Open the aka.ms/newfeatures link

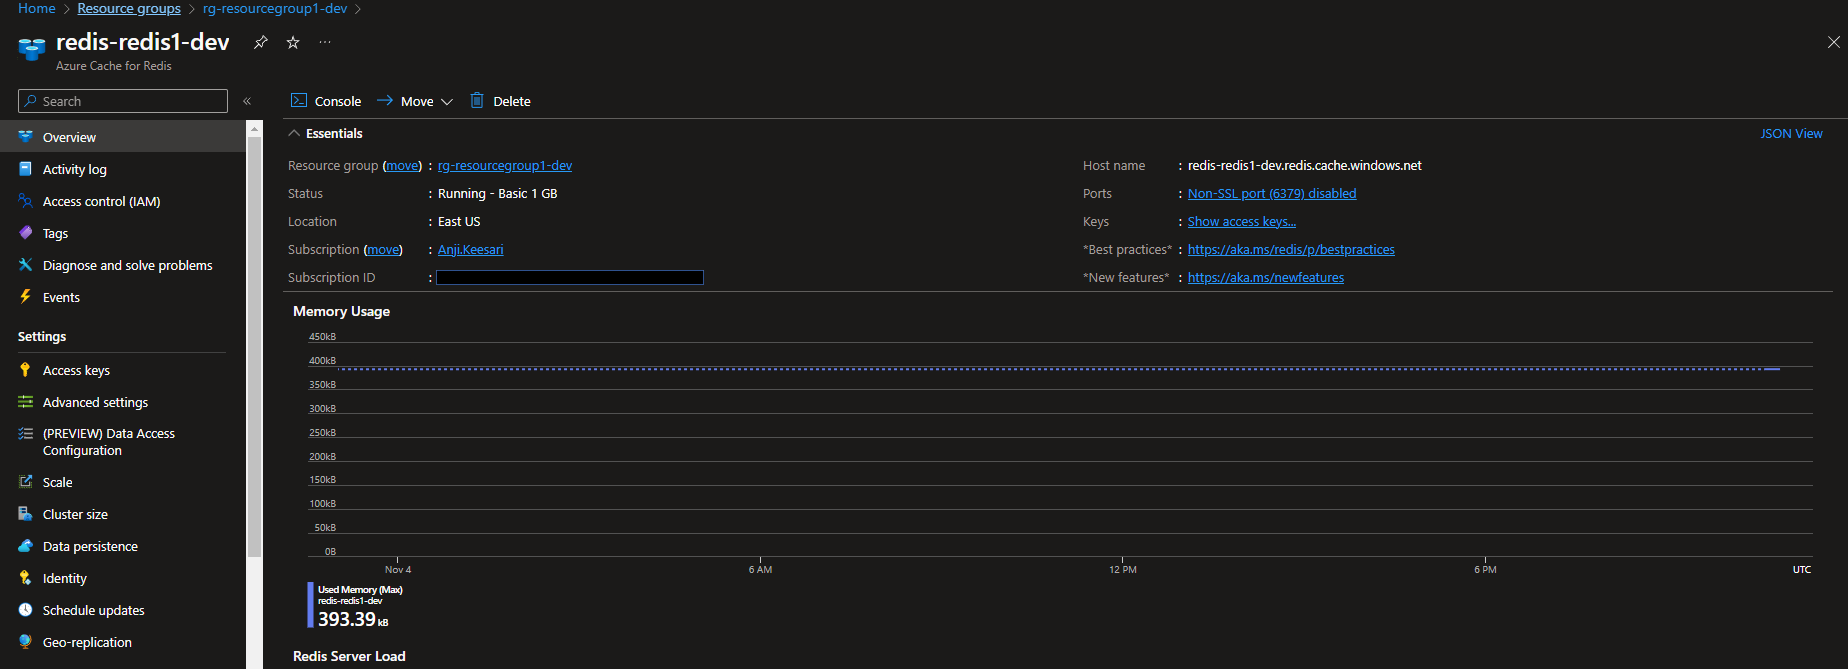click(x=1266, y=277)
